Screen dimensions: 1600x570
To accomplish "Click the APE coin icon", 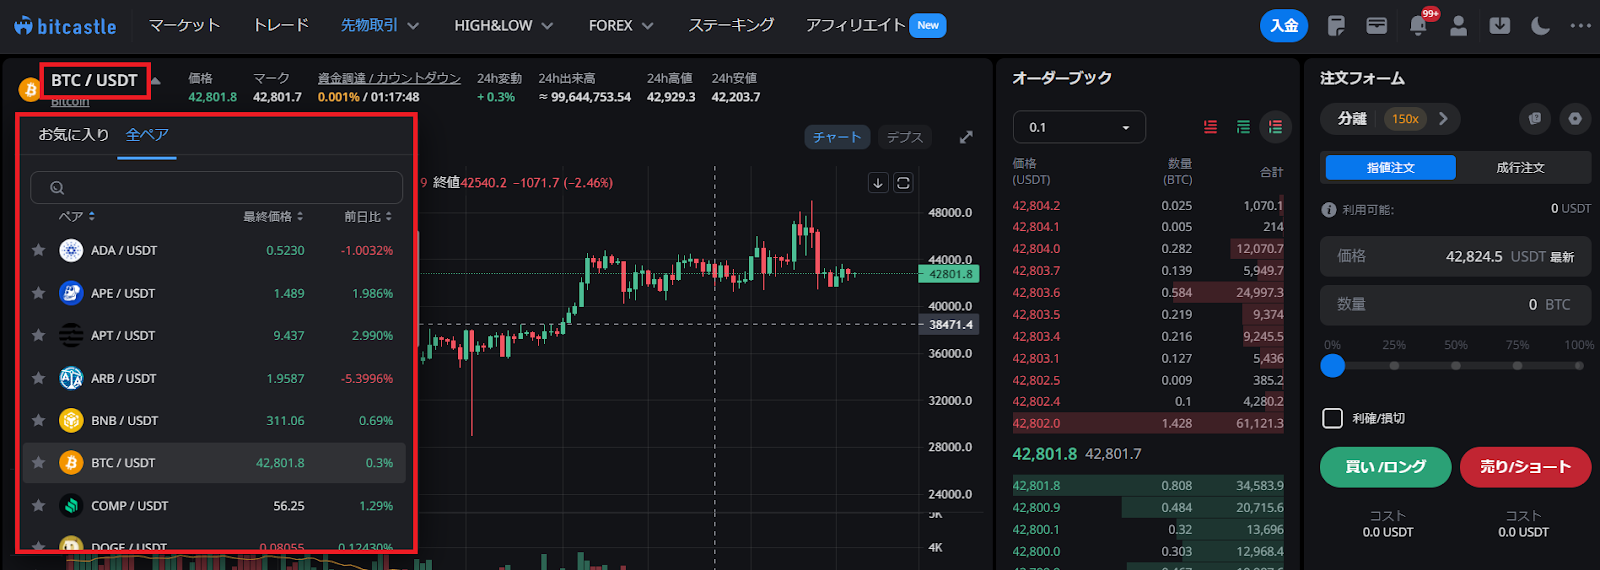I will click(71, 293).
